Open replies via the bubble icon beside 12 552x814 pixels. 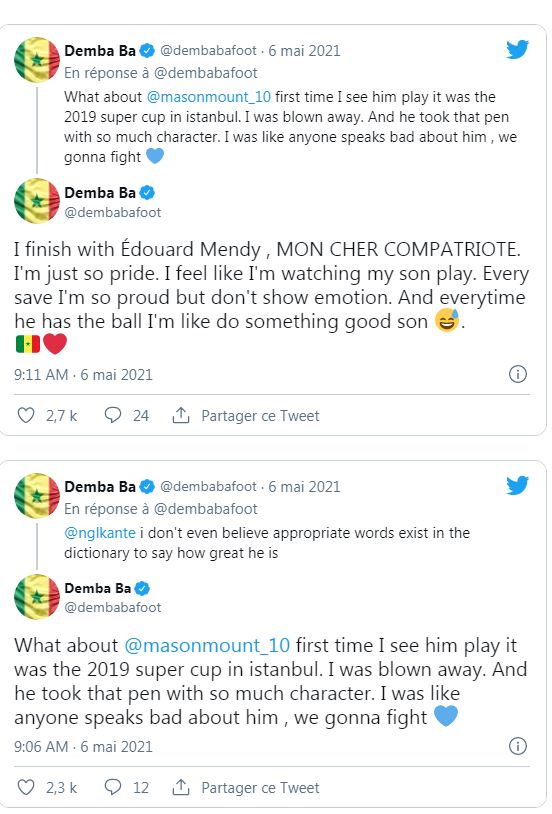coord(113,787)
